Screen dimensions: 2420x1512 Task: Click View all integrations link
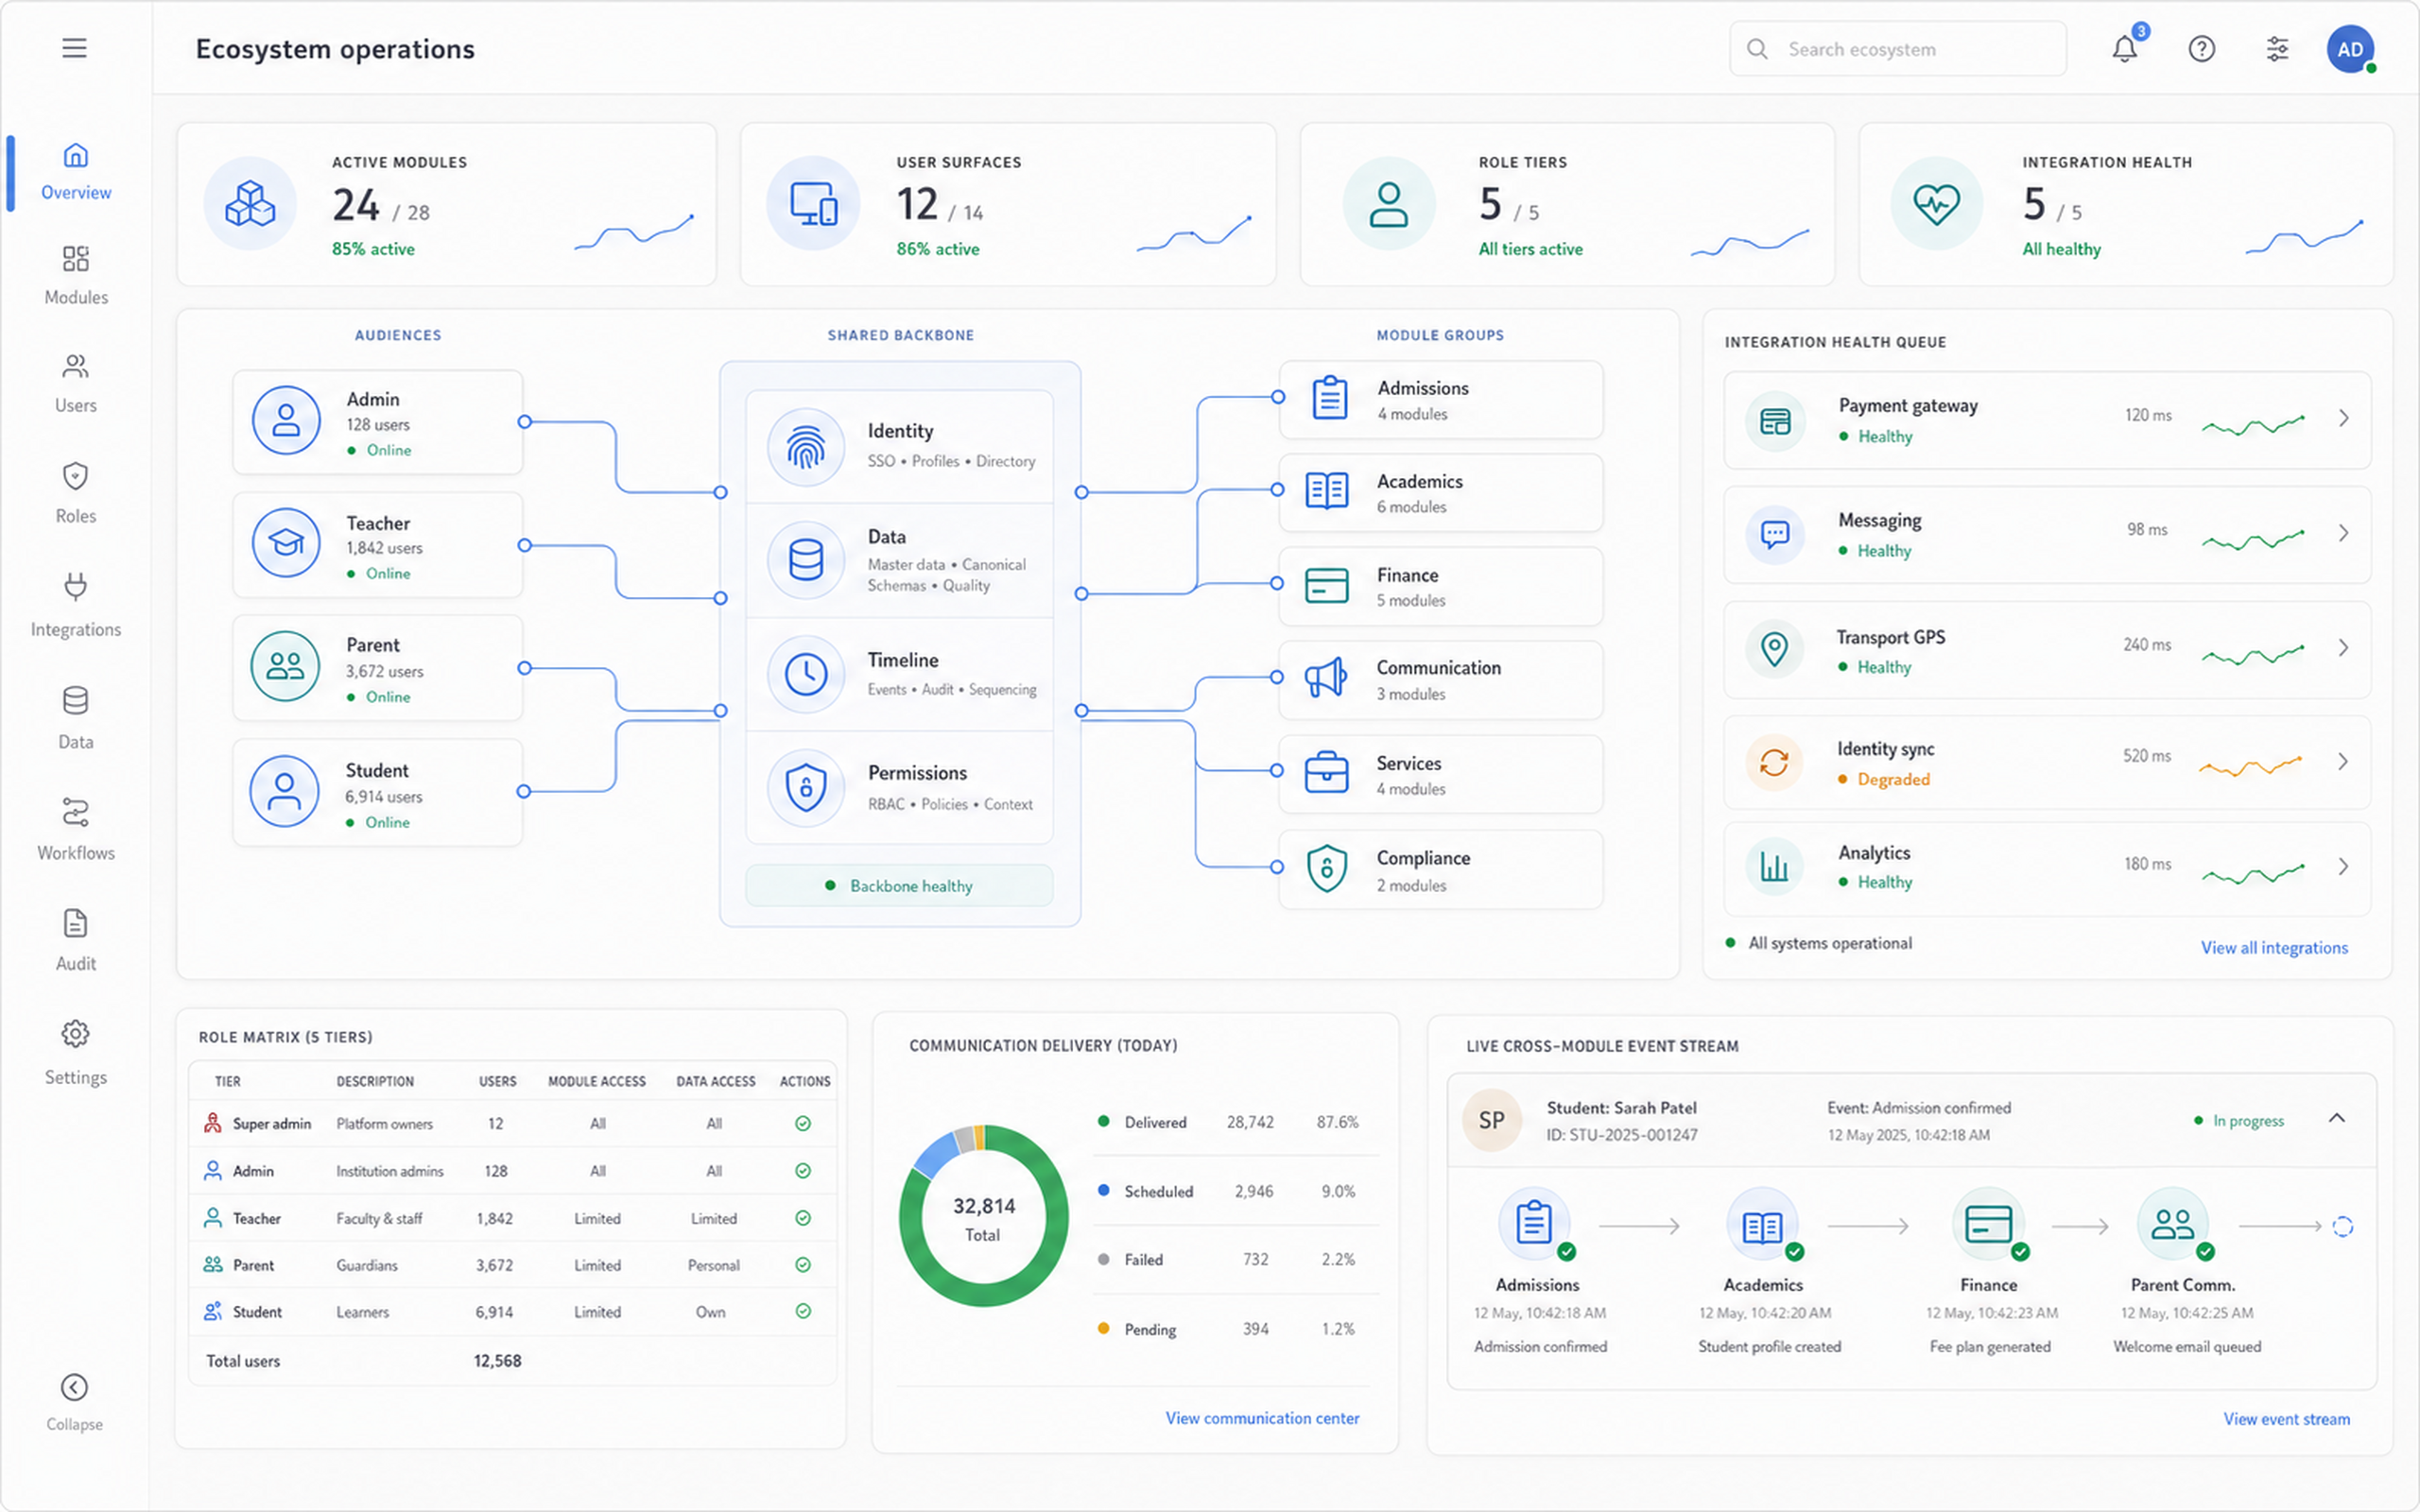tap(2274, 948)
